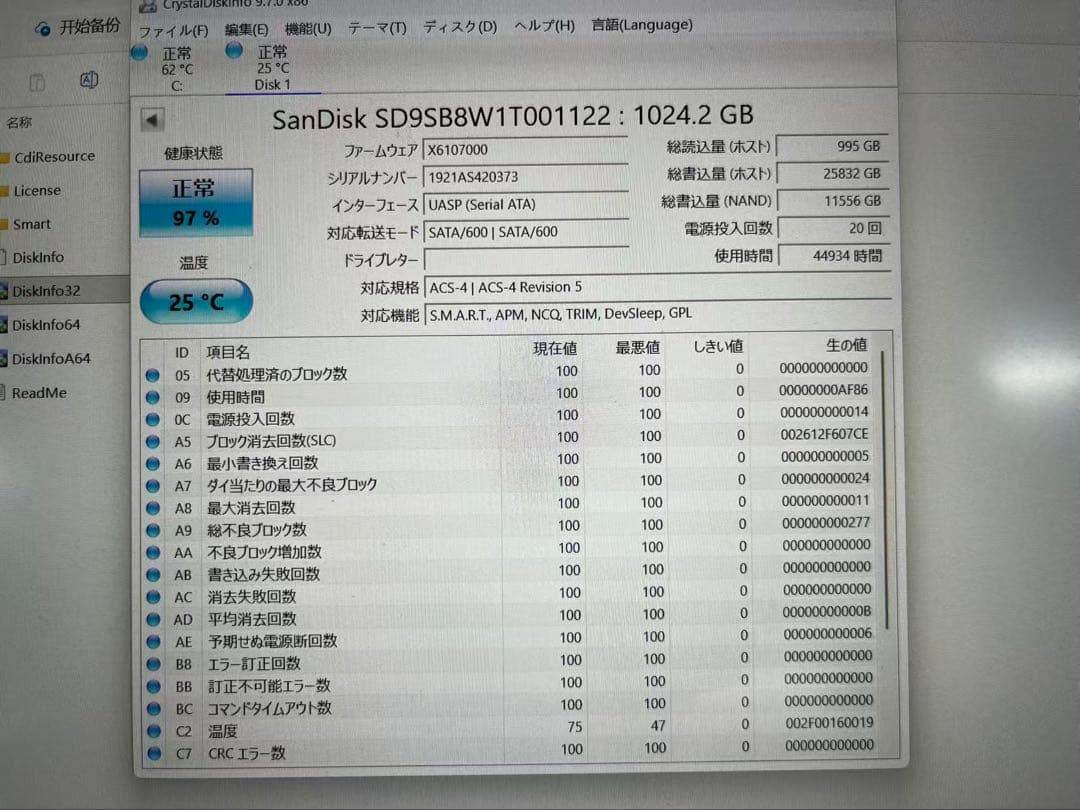
Task: Click status dot for C7 CRC row
Action: tap(154, 754)
